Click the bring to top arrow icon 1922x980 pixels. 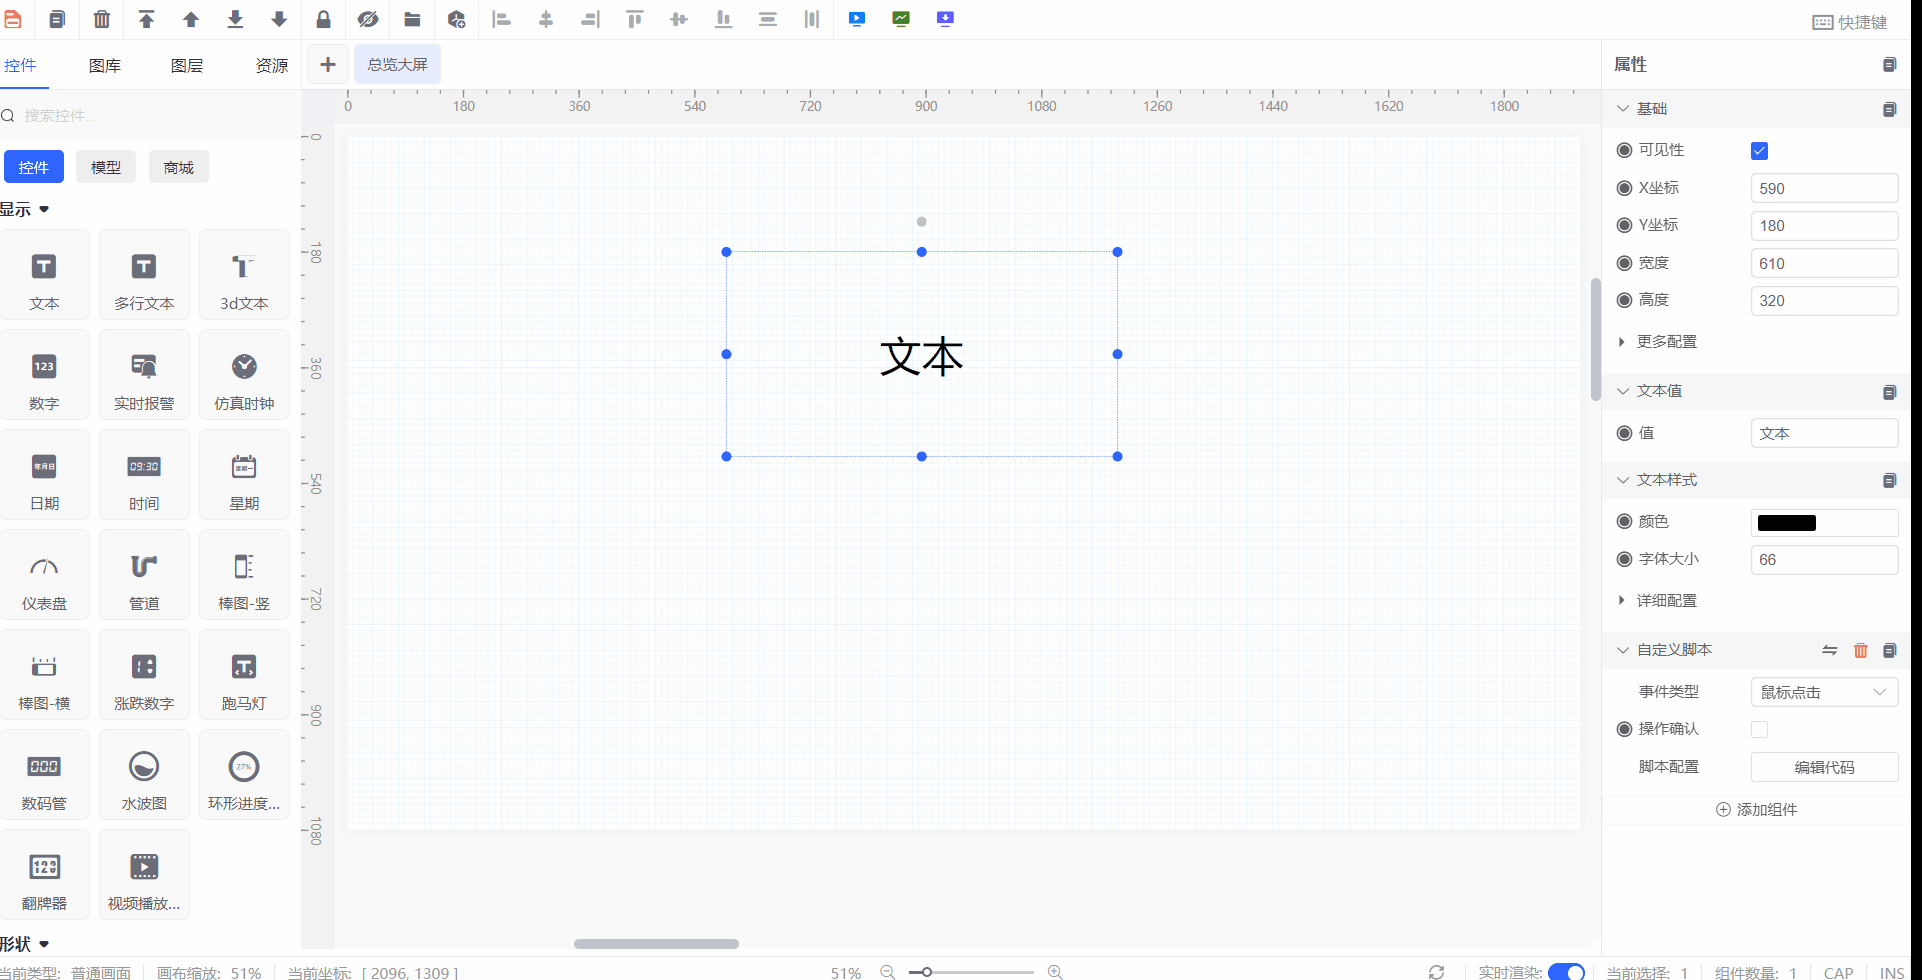coord(146,19)
